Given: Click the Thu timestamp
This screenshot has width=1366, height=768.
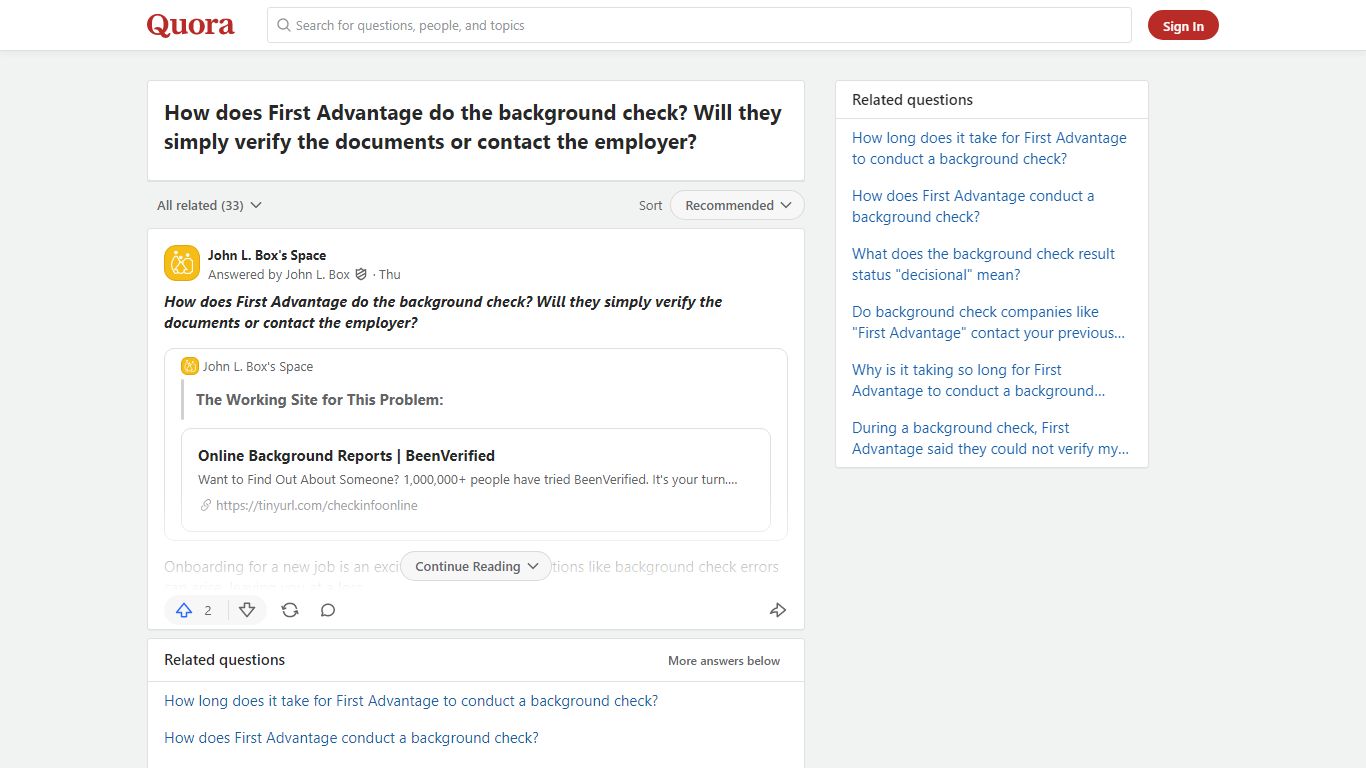Looking at the screenshot, I should (390, 274).
